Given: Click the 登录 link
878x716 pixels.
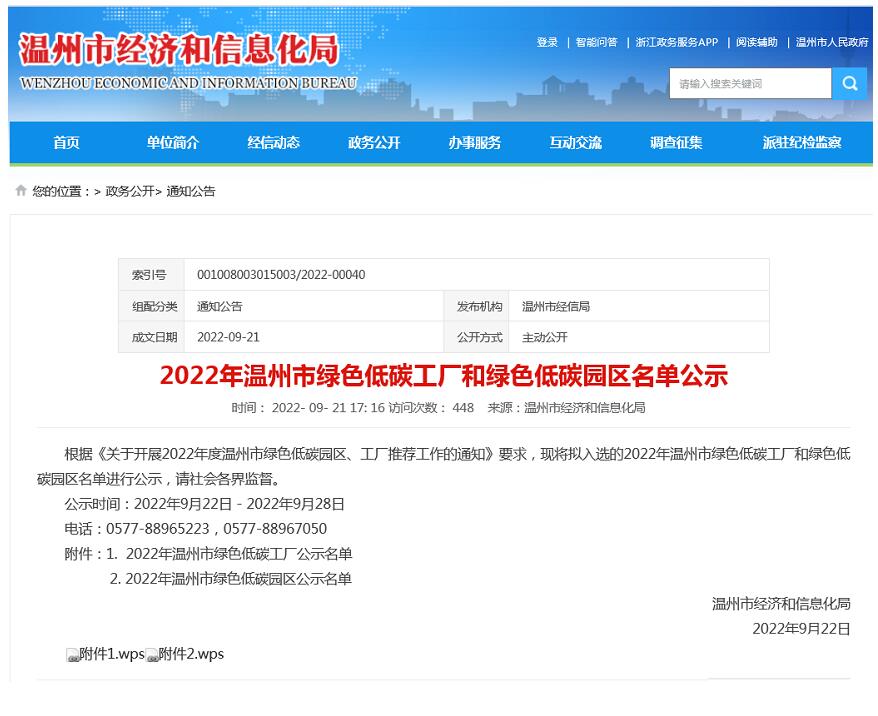Looking at the screenshot, I should point(547,43).
